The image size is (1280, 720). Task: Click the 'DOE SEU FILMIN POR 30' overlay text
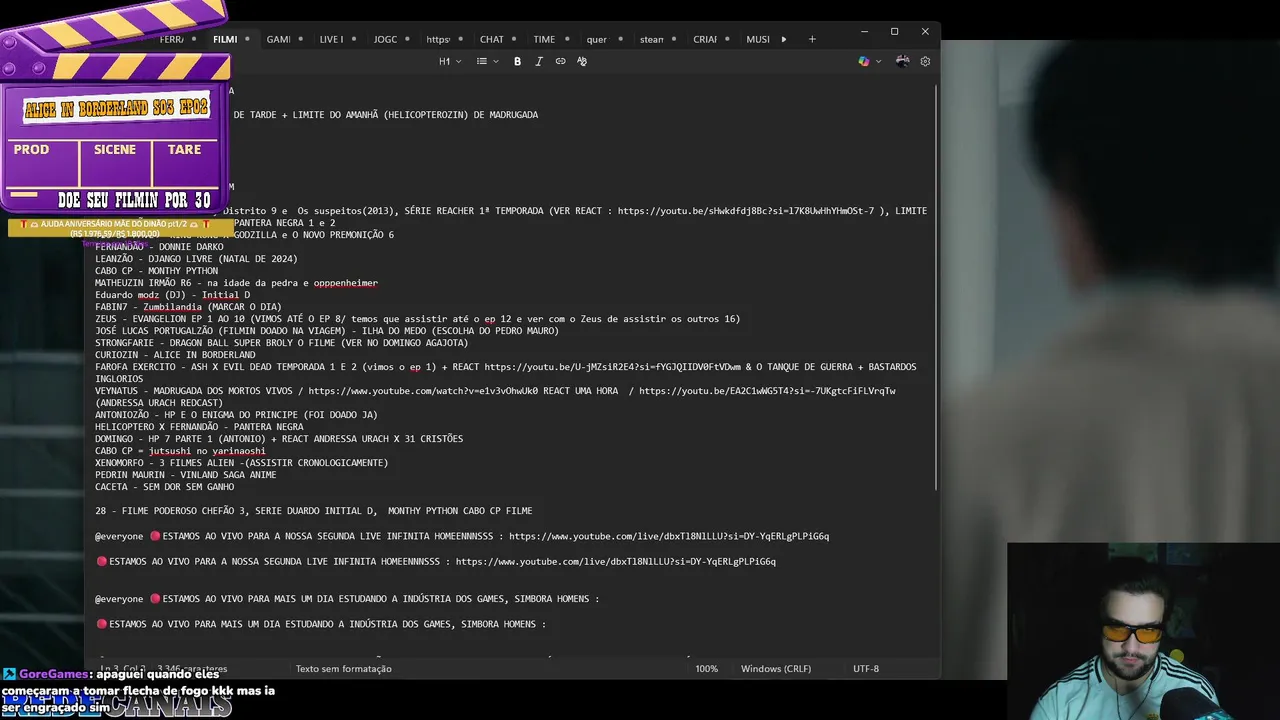(134, 200)
